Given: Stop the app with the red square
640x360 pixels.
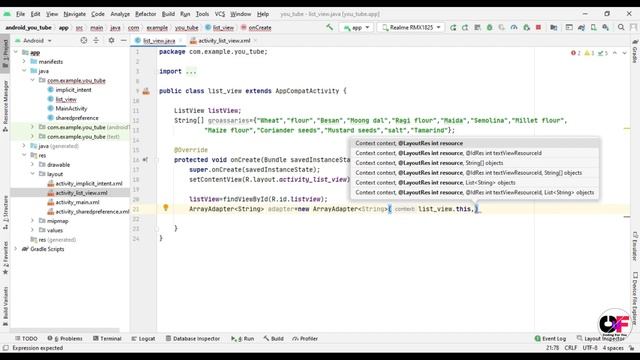Looking at the screenshot, I should 538,27.
